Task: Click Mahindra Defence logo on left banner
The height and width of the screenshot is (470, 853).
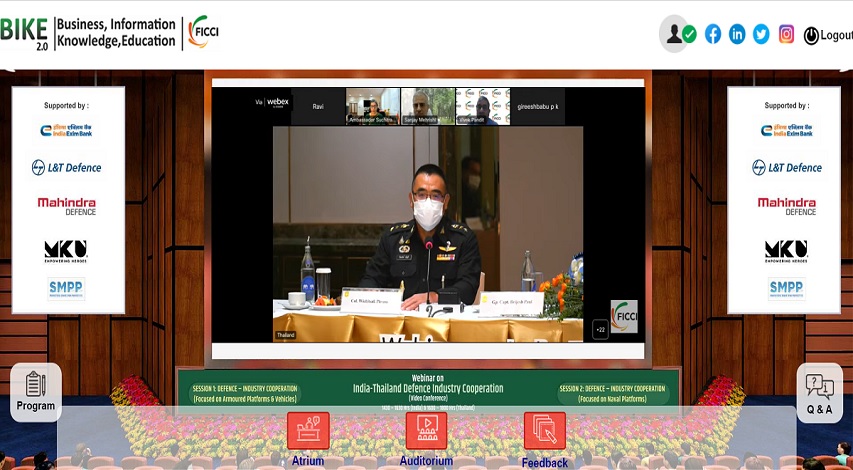Action: click(66, 206)
